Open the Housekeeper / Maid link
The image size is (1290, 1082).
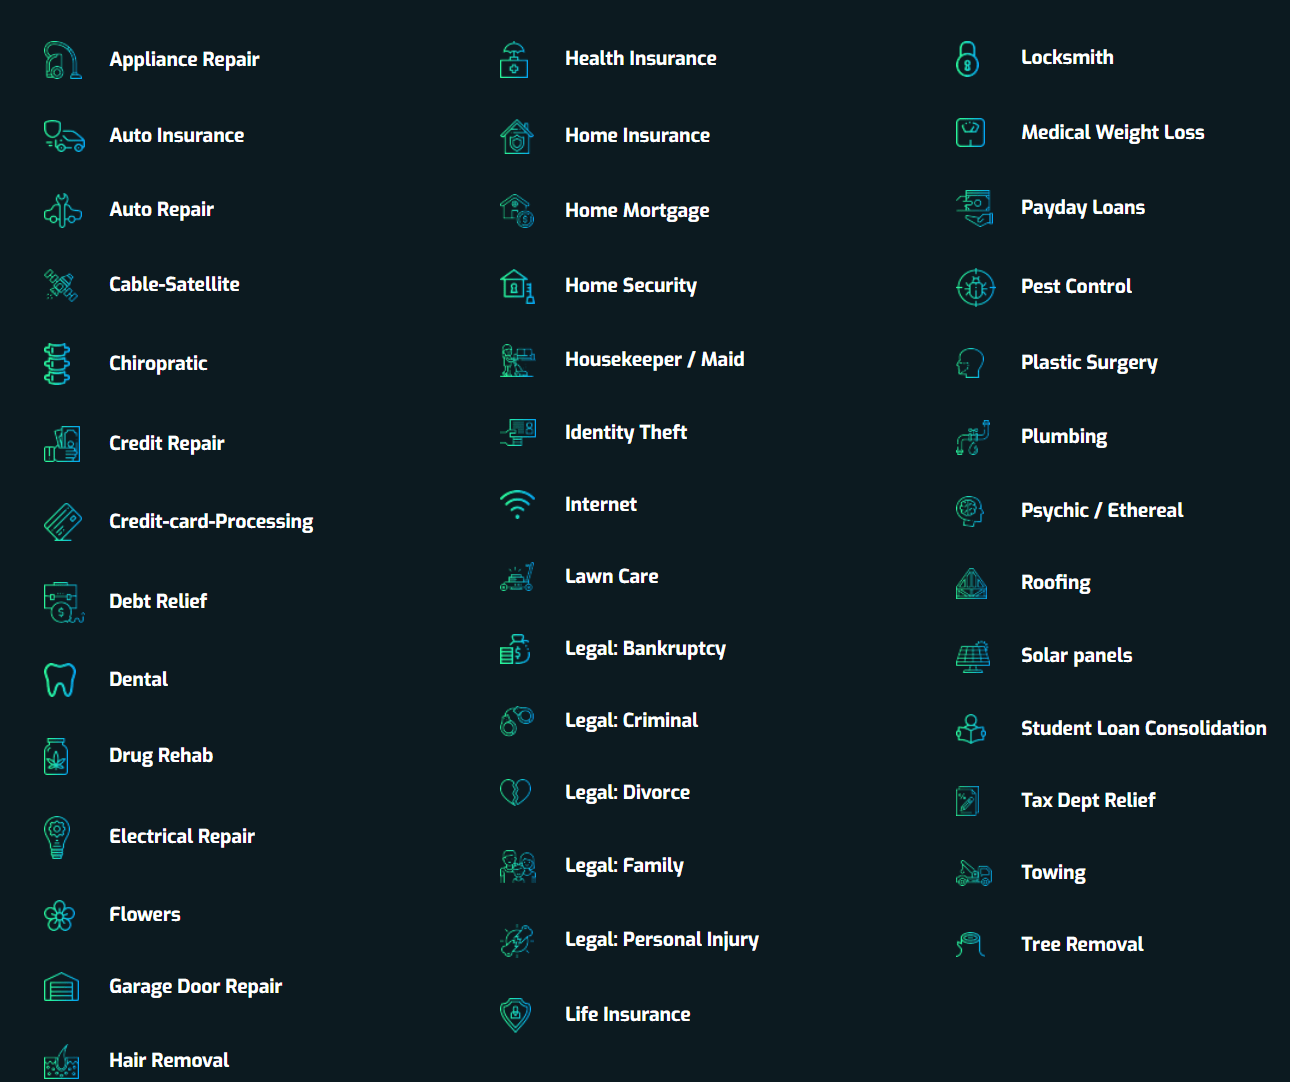655,360
